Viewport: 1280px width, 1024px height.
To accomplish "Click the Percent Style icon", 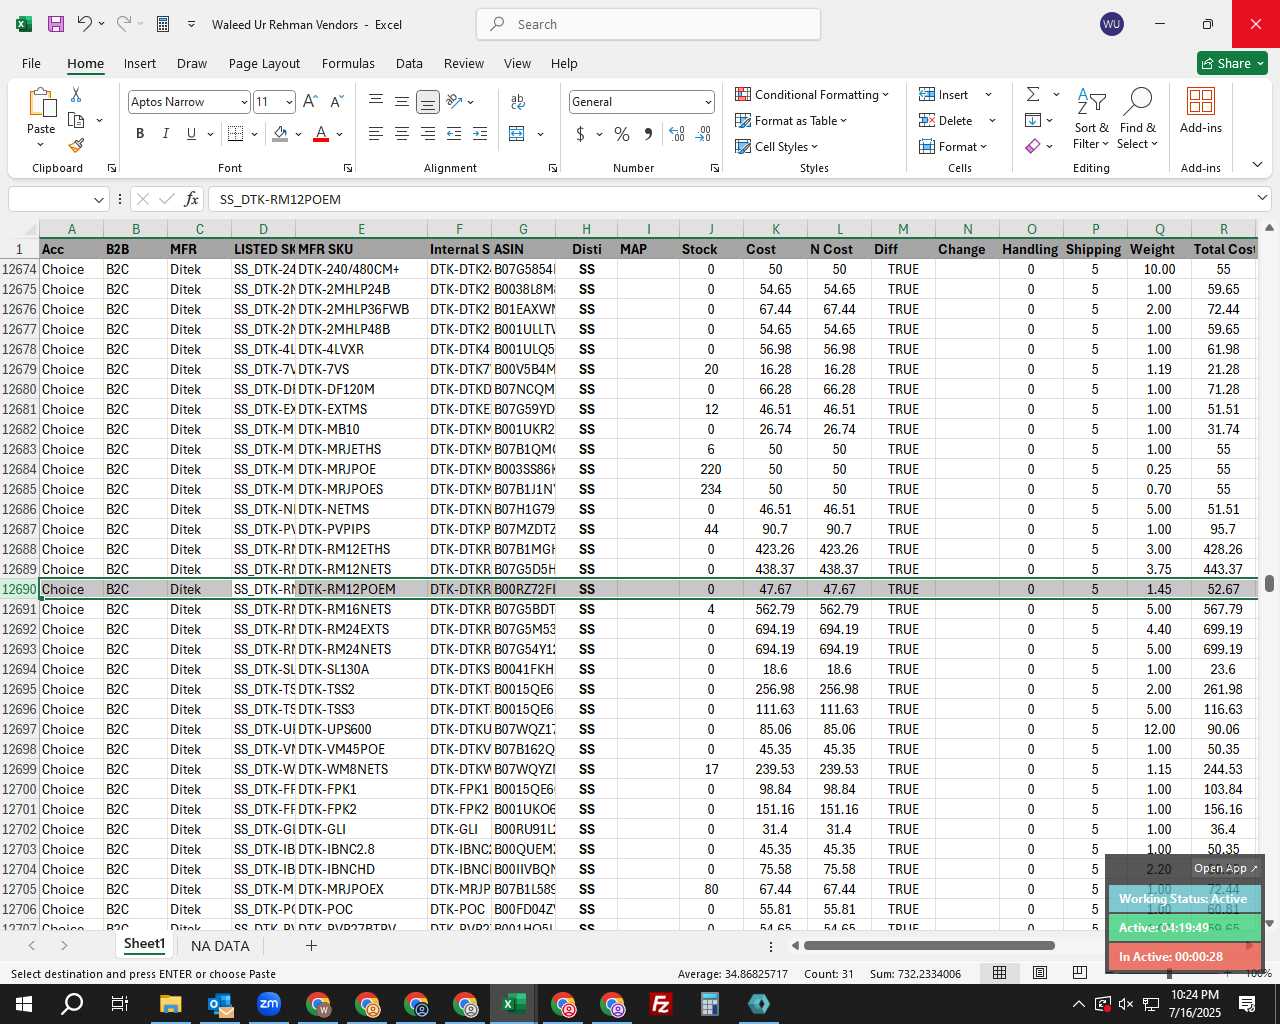I will (x=622, y=134).
